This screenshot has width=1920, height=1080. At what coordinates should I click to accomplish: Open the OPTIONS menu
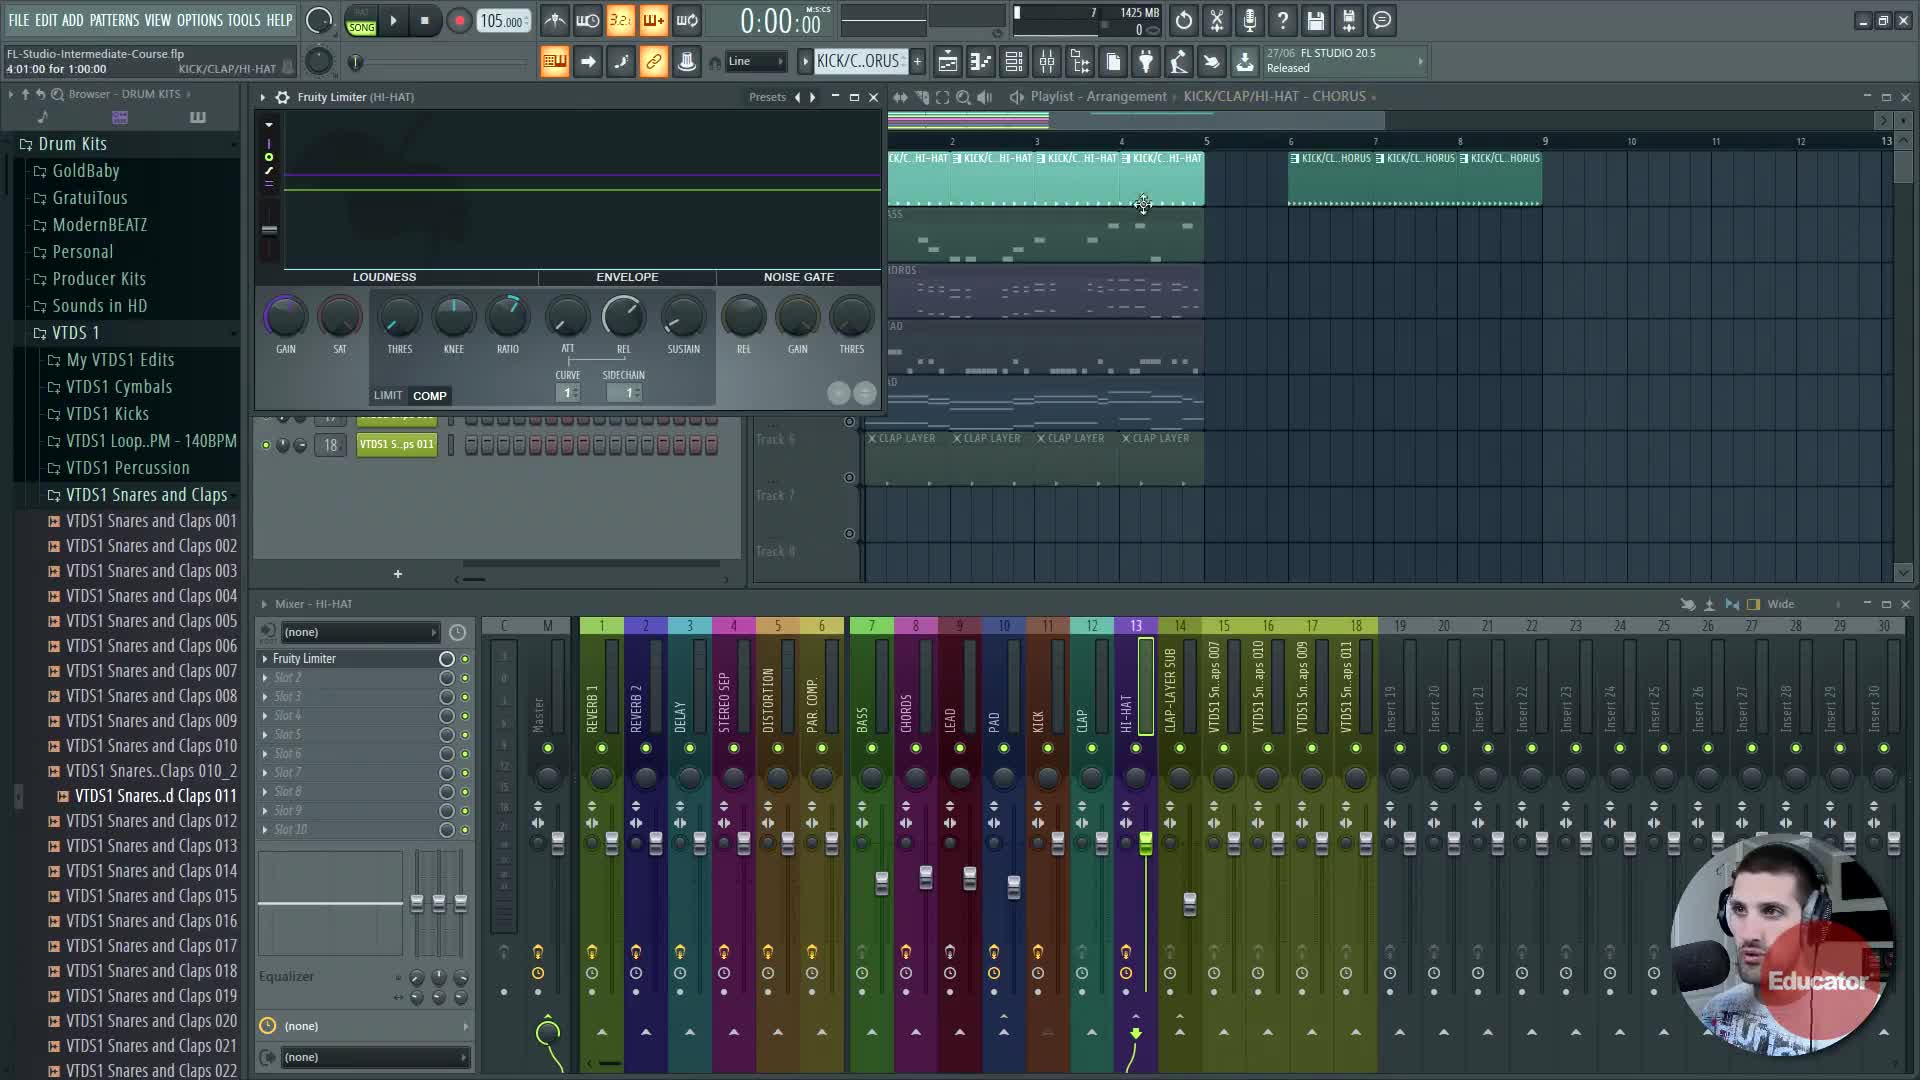[199, 20]
